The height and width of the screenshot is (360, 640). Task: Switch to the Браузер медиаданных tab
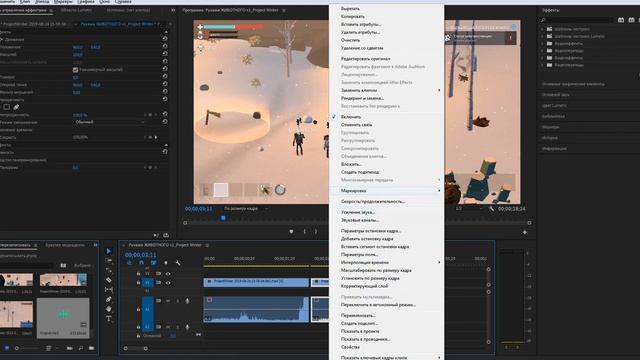(65, 245)
